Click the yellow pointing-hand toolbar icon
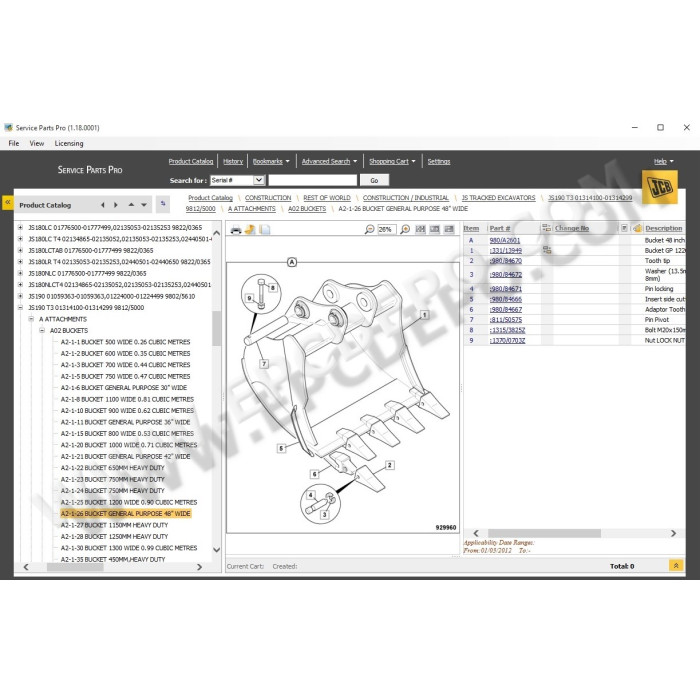The width and height of the screenshot is (700, 700). (x=250, y=229)
